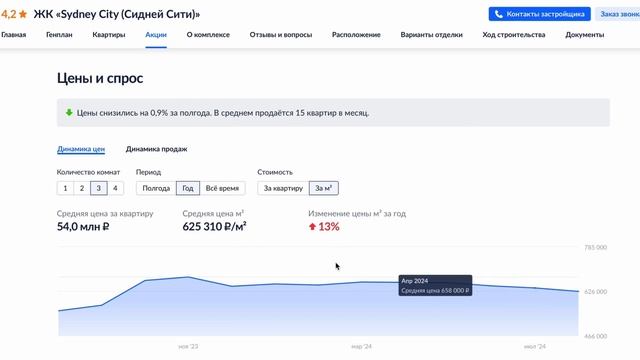Click the ноя '23 axis label

pyautogui.click(x=188, y=347)
